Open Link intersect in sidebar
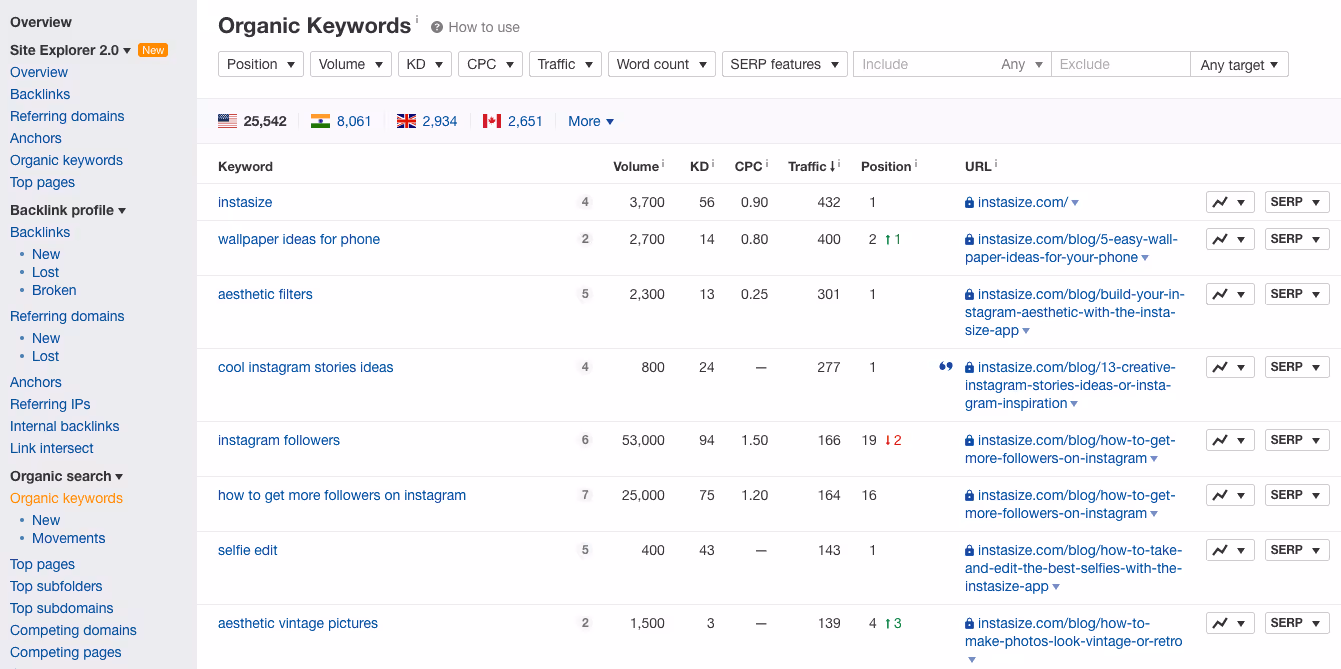The image size is (1341, 669). click(x=52, y=448)
